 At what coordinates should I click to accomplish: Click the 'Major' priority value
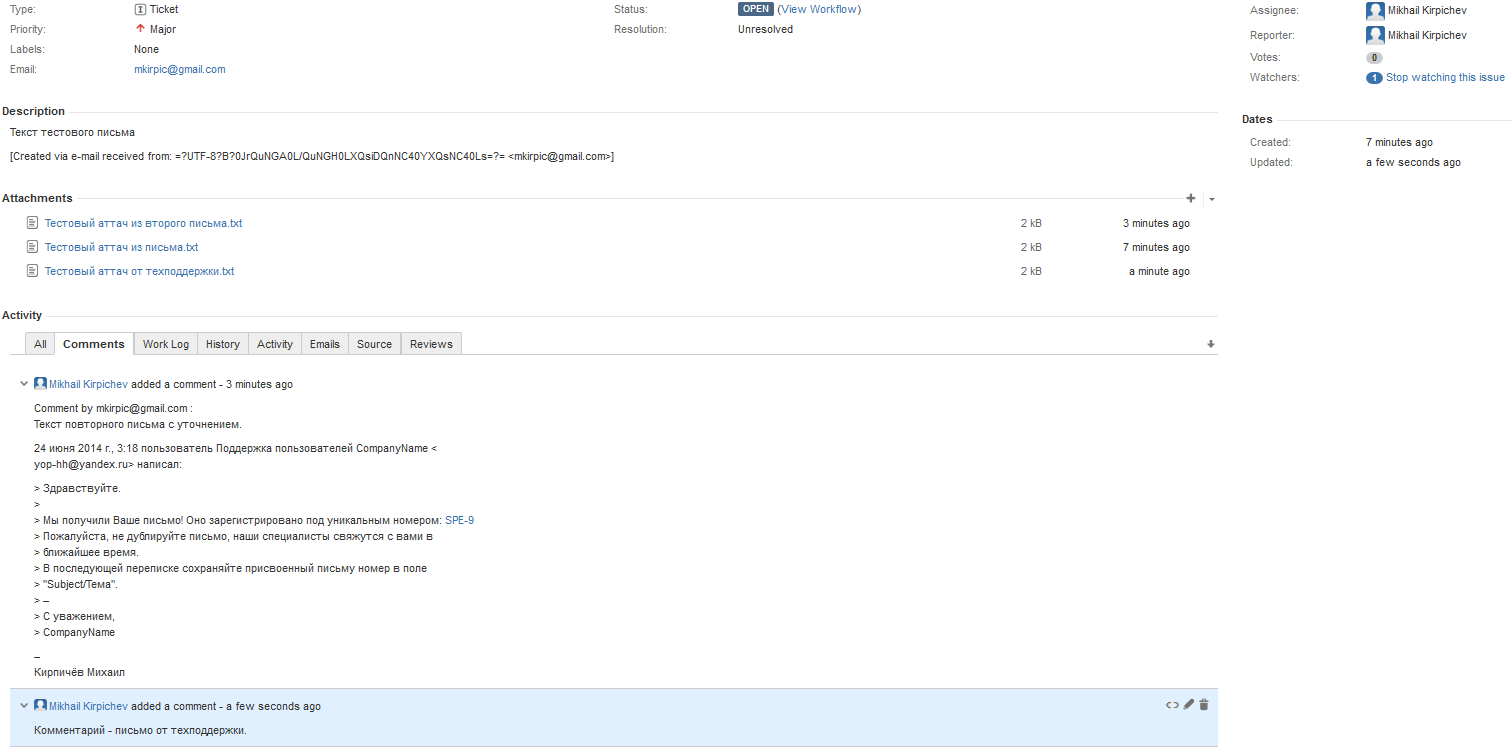pos(163,29)
